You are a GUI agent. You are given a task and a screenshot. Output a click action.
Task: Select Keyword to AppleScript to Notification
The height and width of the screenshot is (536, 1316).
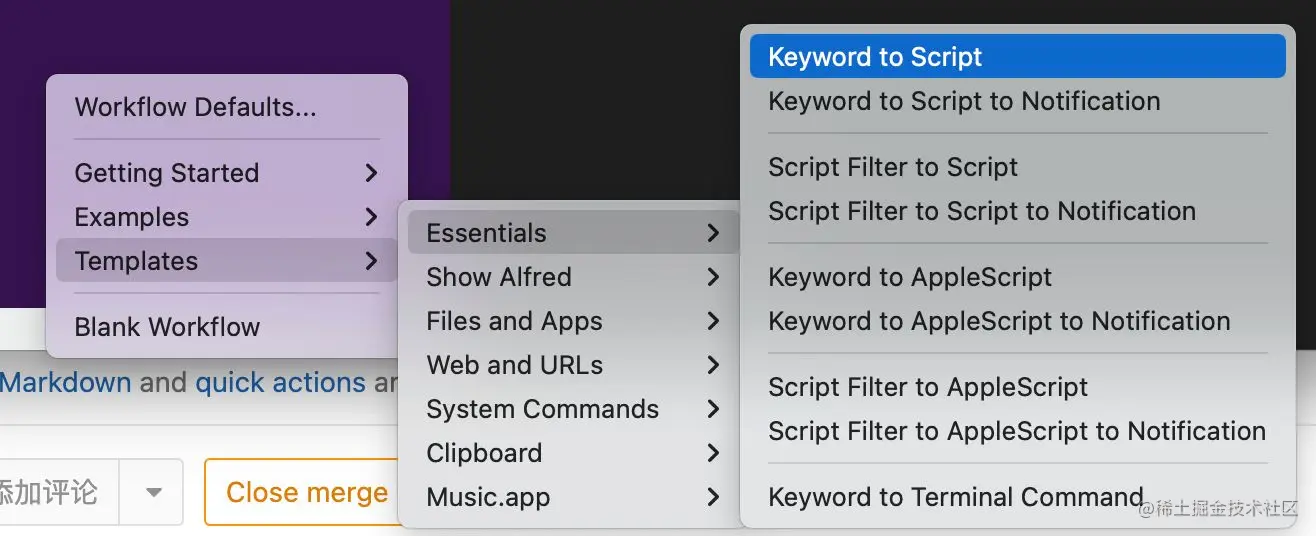point(998,321)
